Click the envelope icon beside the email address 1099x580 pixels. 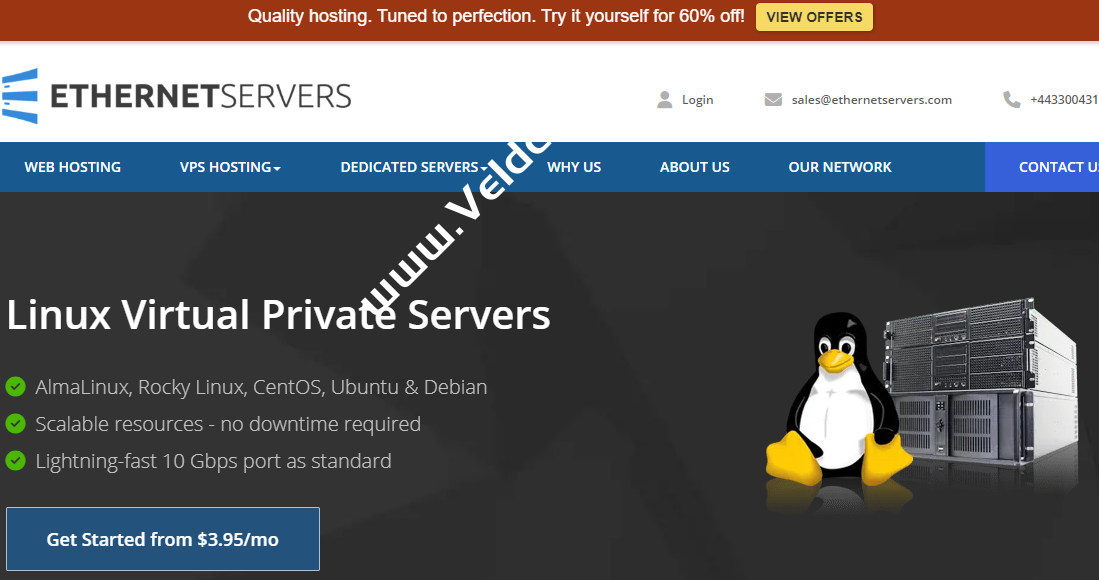coord(773,100)
